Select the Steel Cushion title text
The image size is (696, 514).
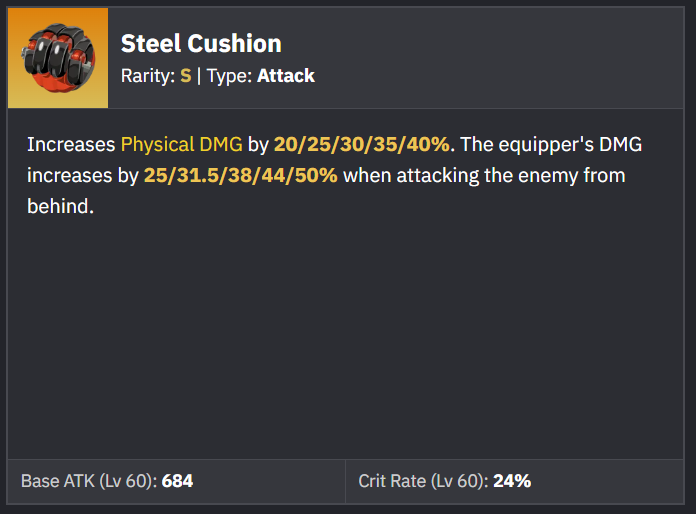click(201, 44)
